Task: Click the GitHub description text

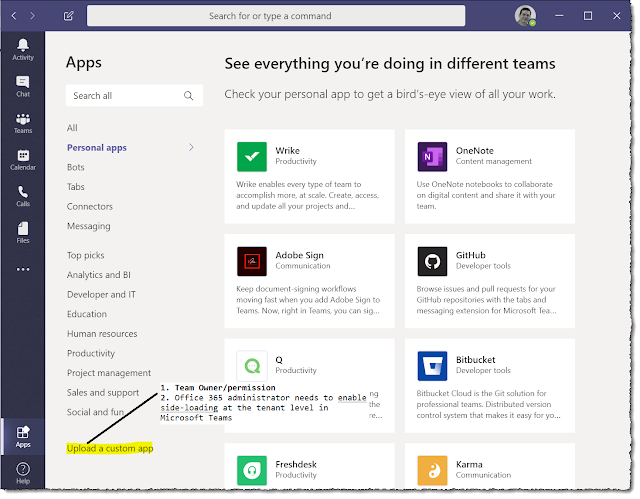Action: pos(486,300)
